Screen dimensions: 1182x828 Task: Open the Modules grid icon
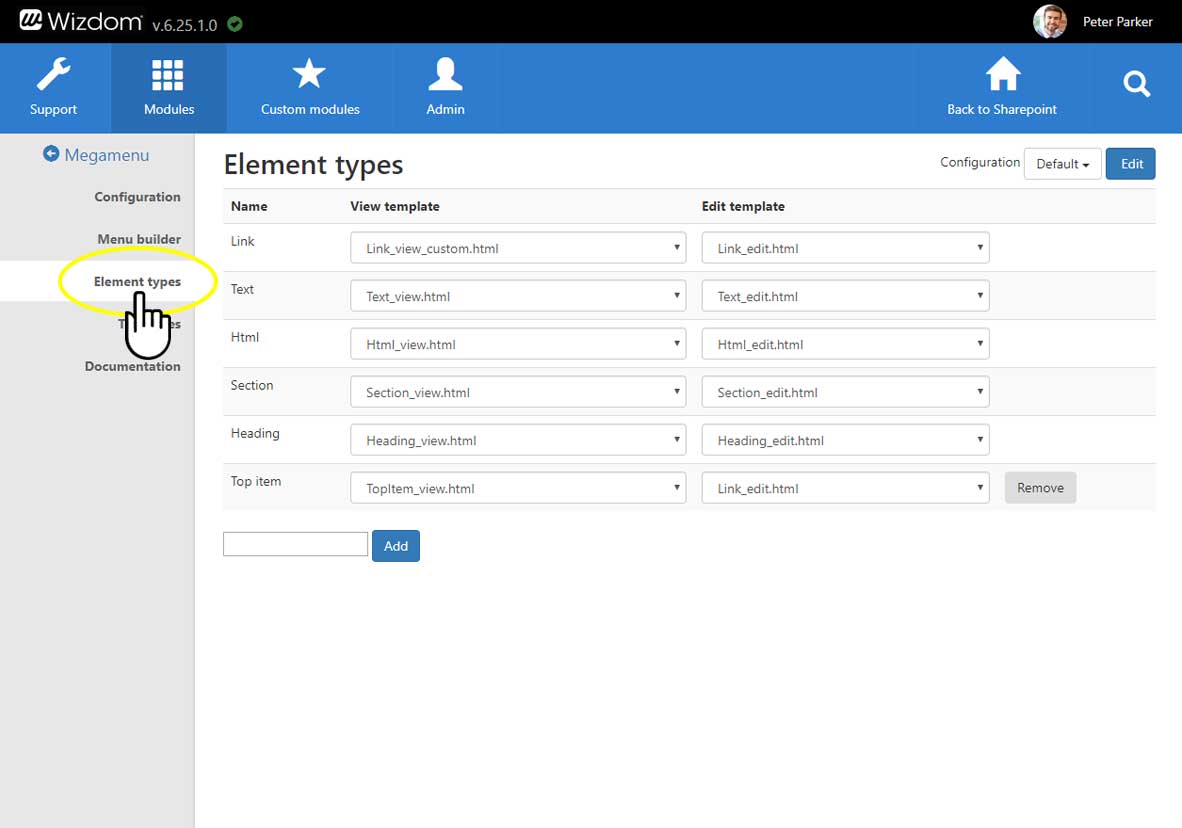(x=168, y=75)
